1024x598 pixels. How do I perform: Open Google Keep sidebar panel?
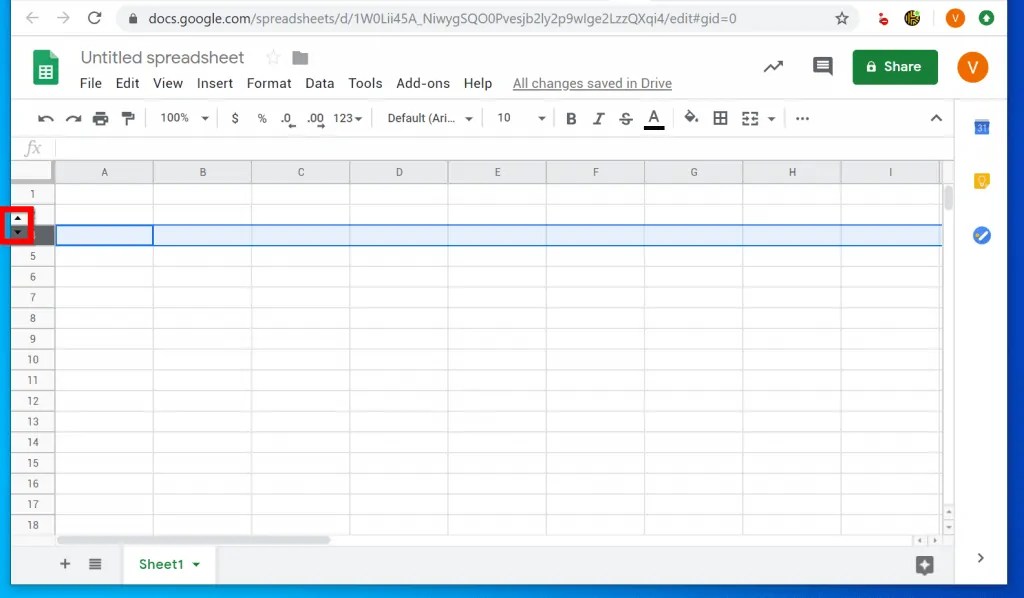[981, 180]
